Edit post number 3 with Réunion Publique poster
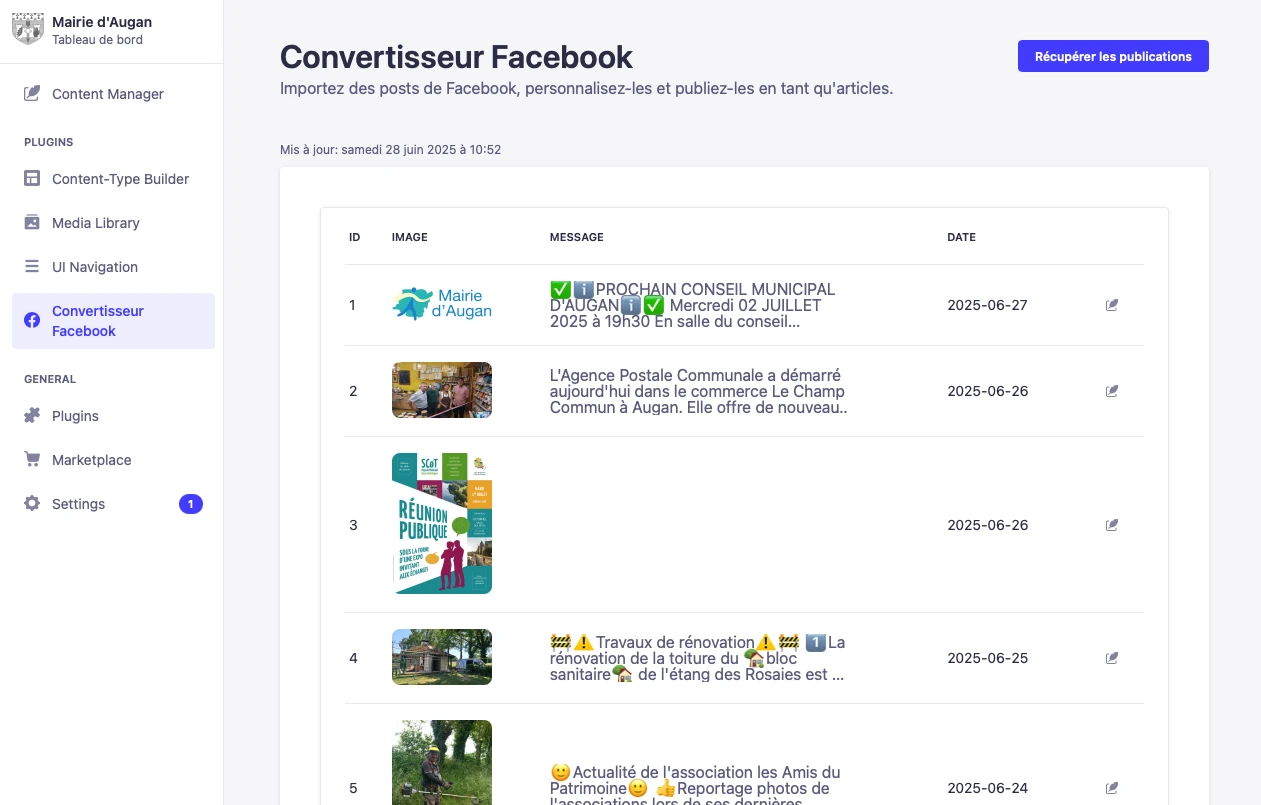 (1112, 525)
